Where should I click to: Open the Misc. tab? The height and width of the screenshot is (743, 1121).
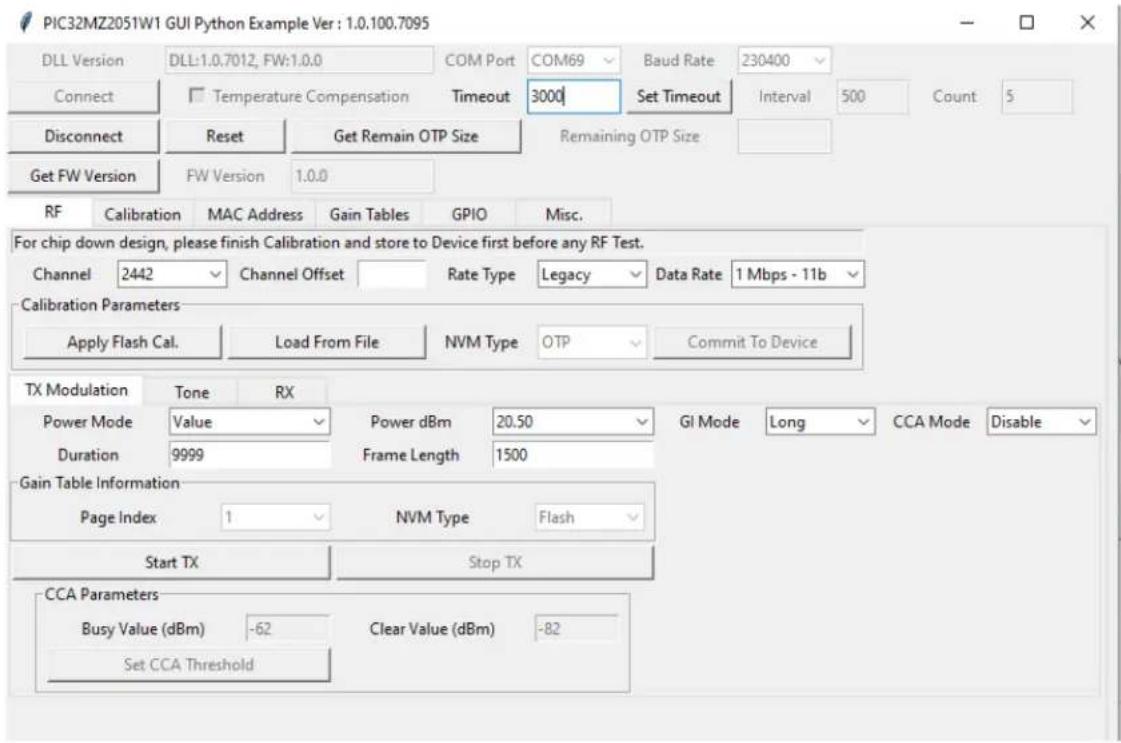tap(563, 215)
